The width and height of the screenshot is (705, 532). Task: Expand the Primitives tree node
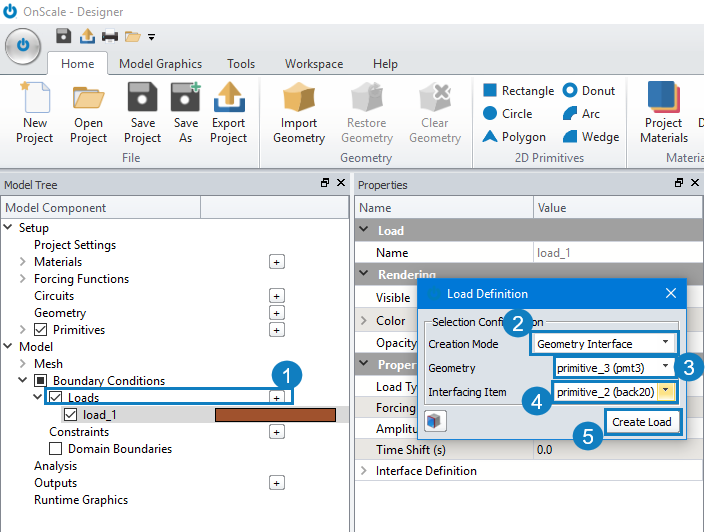(22, 330)
